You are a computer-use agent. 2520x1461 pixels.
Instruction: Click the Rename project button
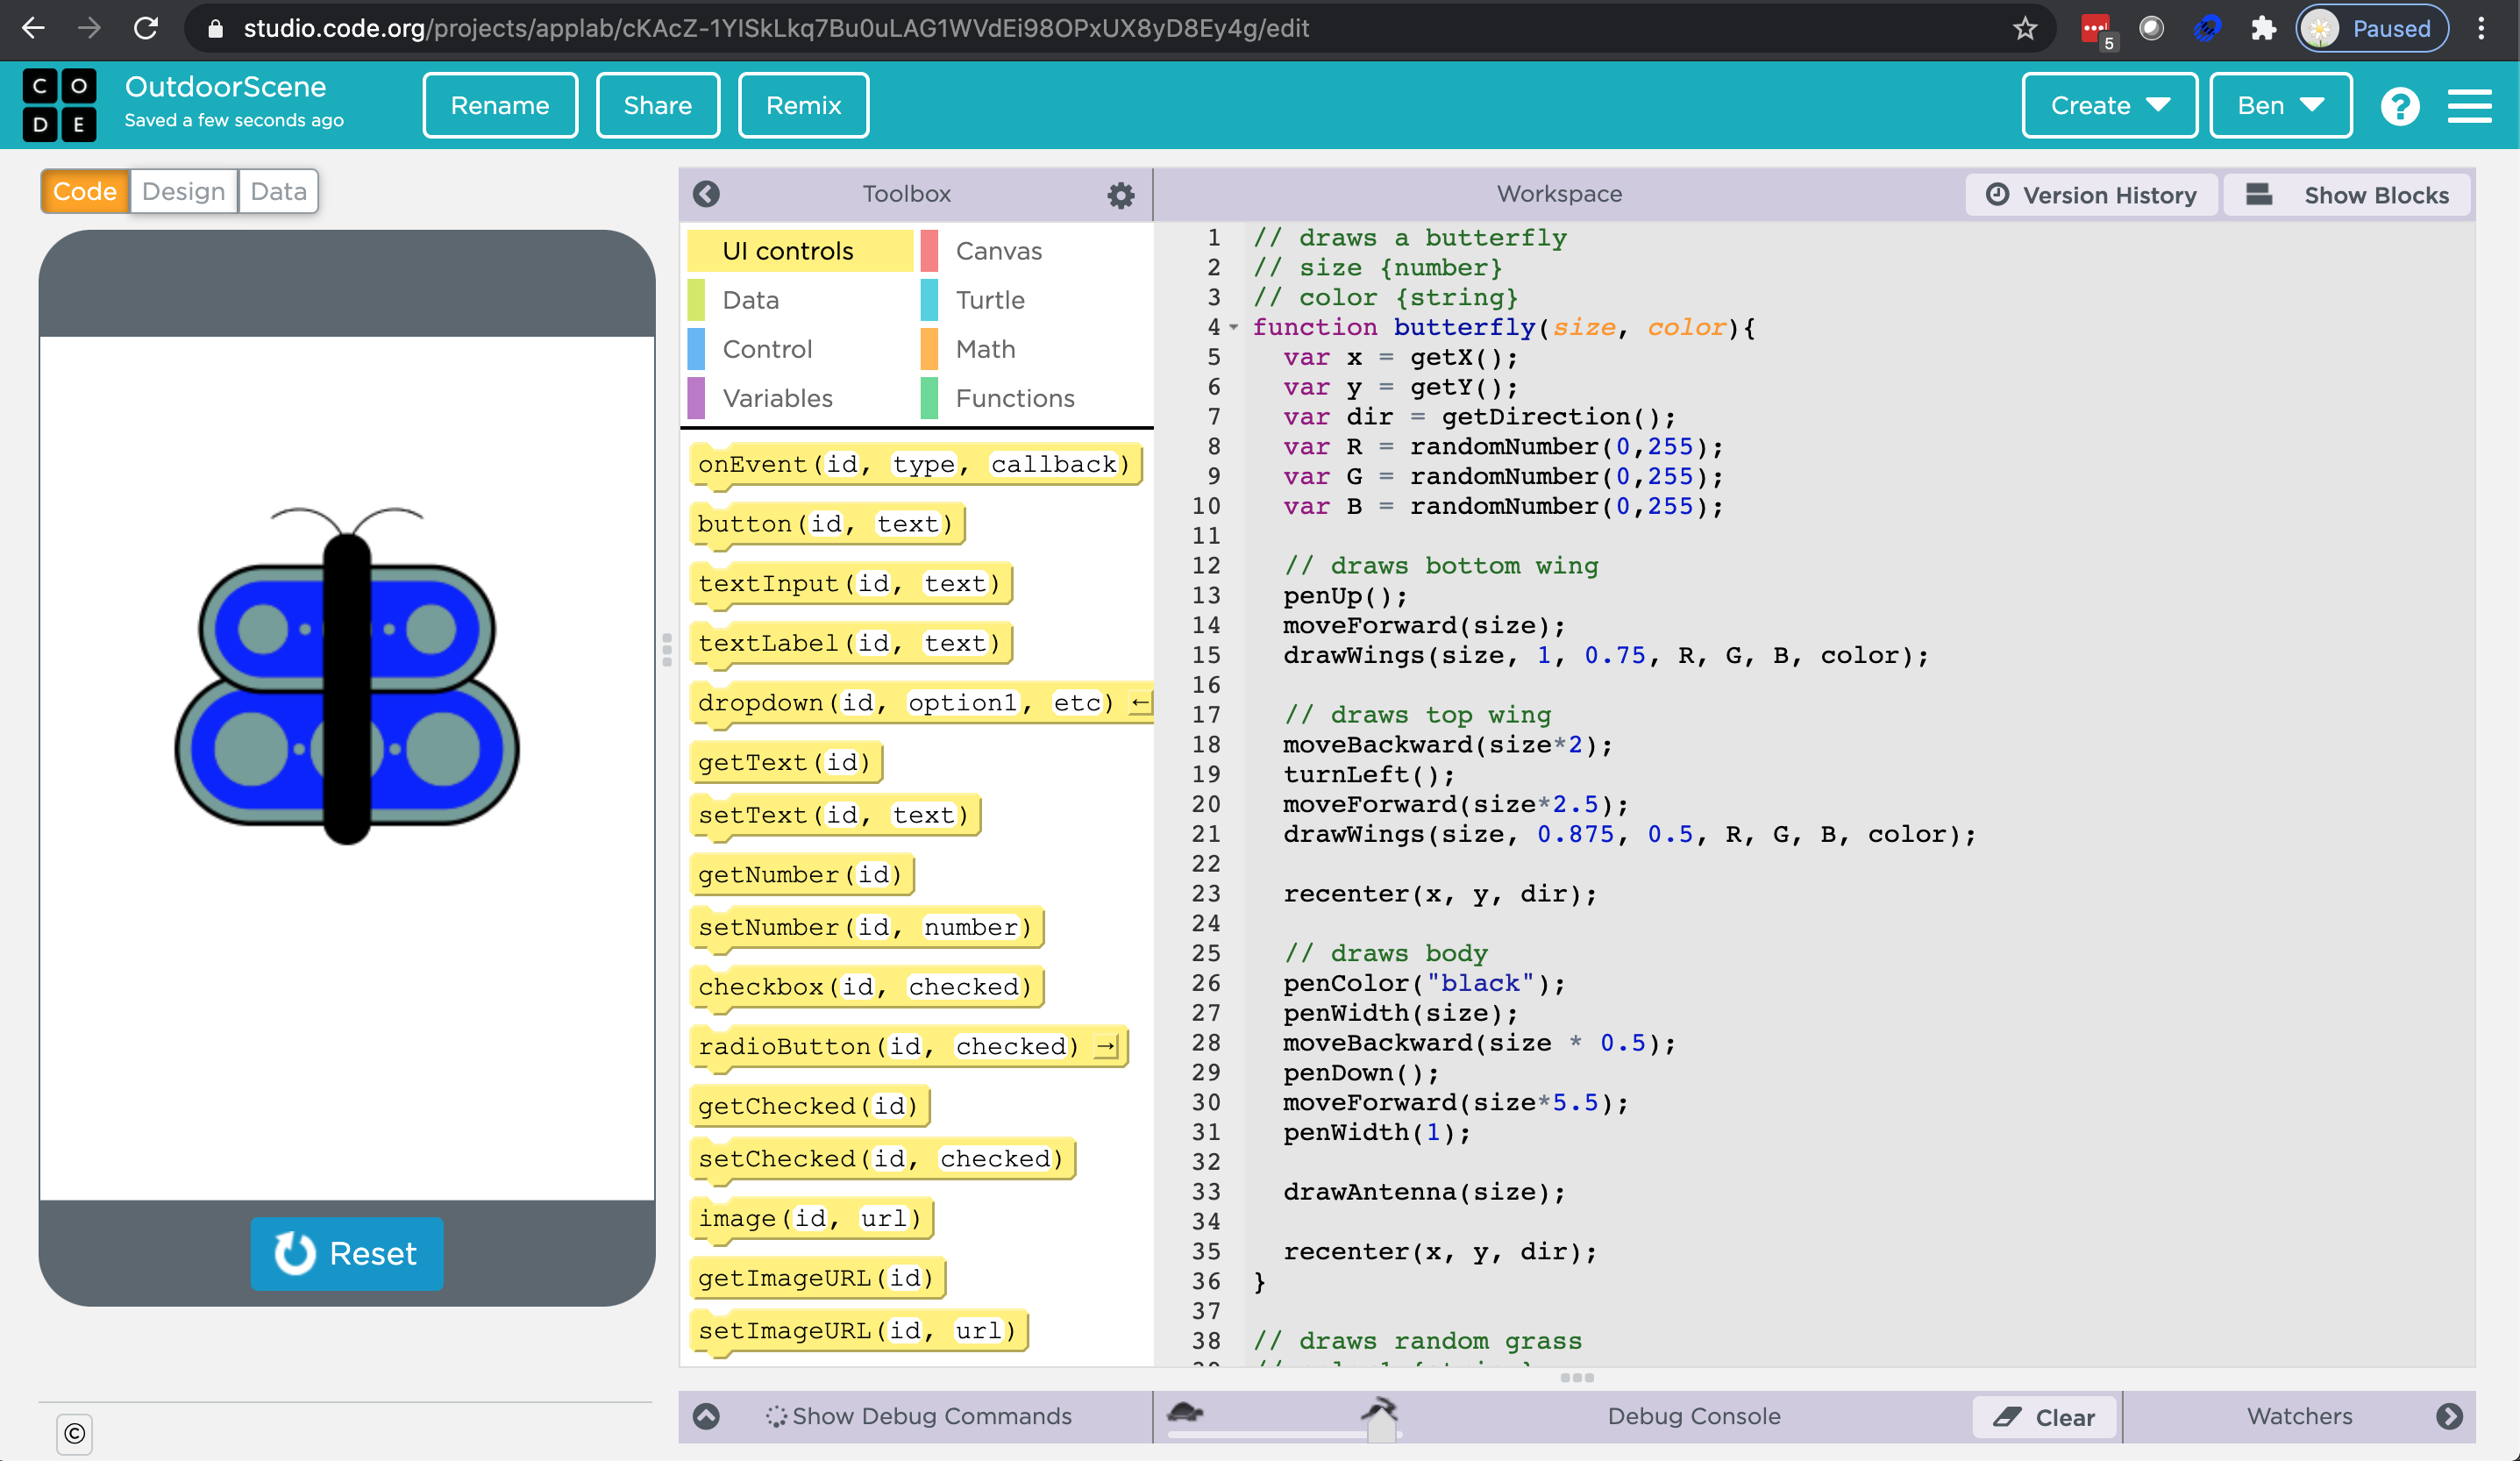(x=499, y=104)
